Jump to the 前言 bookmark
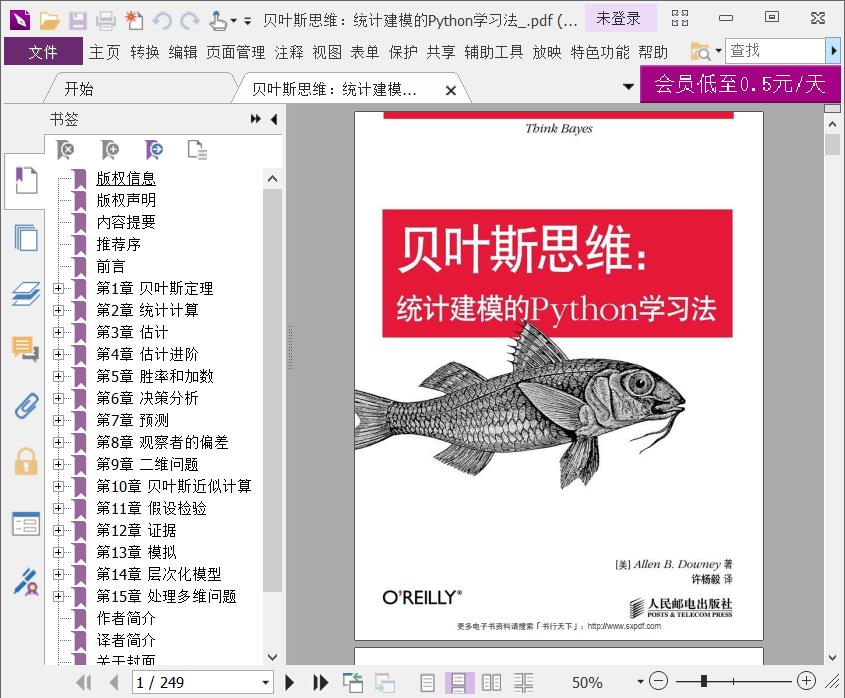The width and height of the screenshot is (845, 698). pyautogui.click(x=110, y=266)
